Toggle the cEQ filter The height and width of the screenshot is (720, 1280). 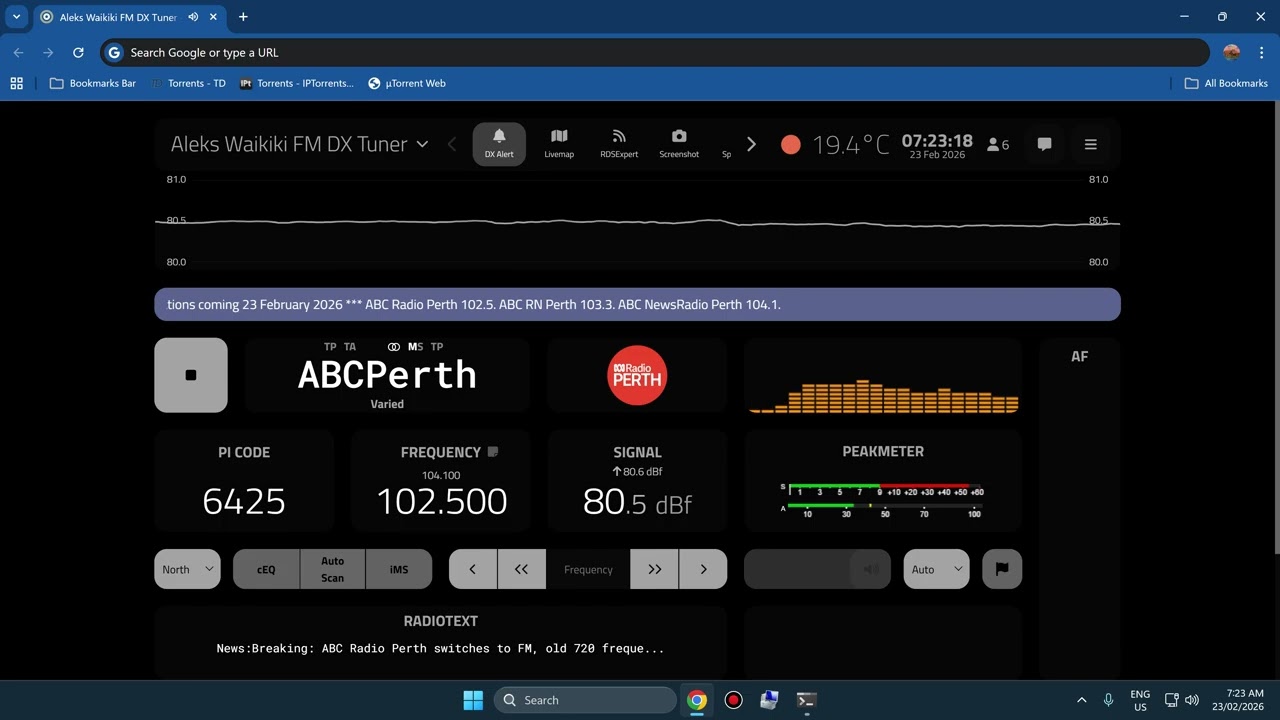(266, 569)
